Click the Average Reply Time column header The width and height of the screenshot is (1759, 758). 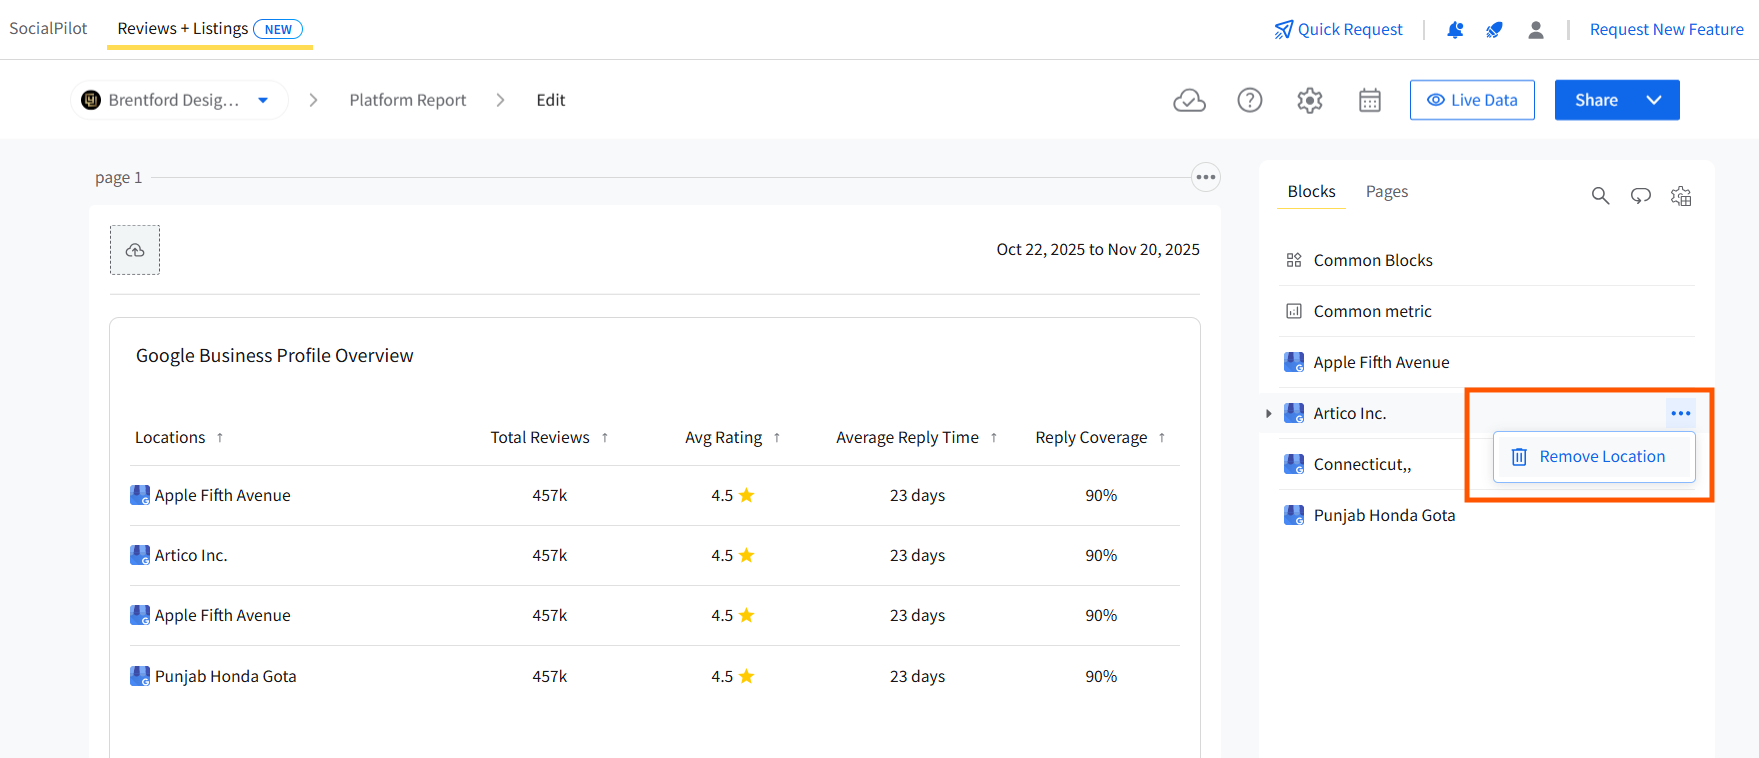coord(908,438)
